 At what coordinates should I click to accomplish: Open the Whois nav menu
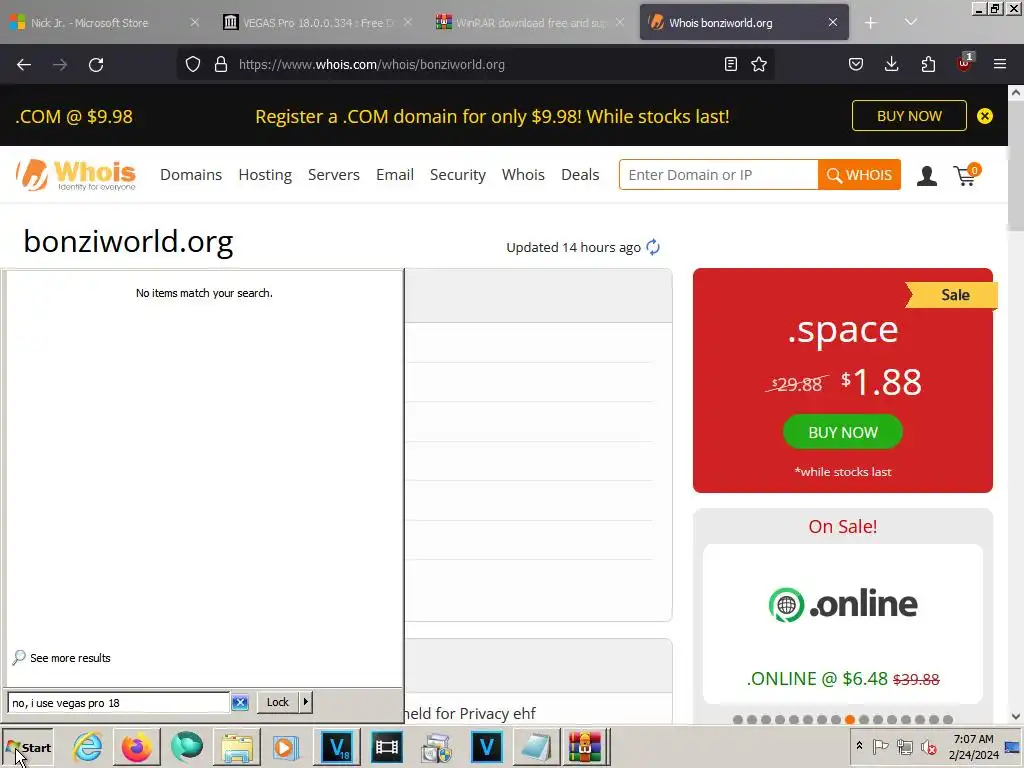coord(523,174)
